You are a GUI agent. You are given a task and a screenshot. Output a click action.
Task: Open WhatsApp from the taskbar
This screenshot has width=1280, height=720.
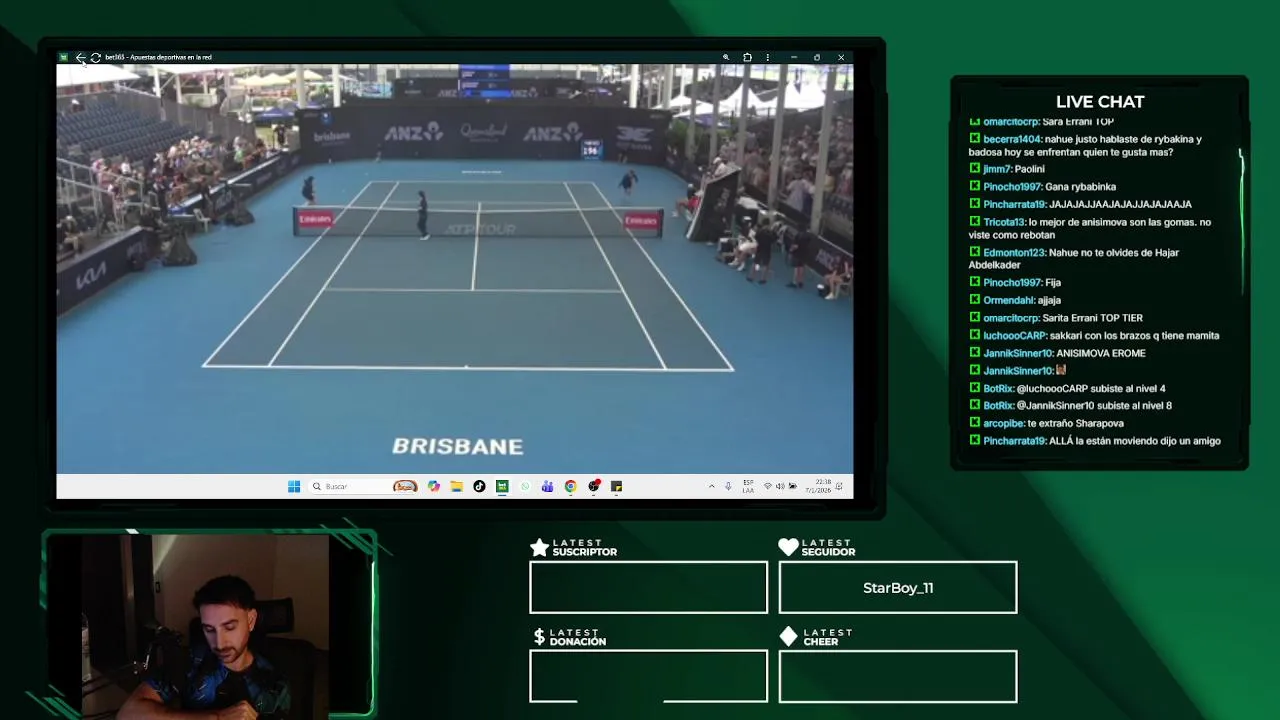(x=525, y=486)
